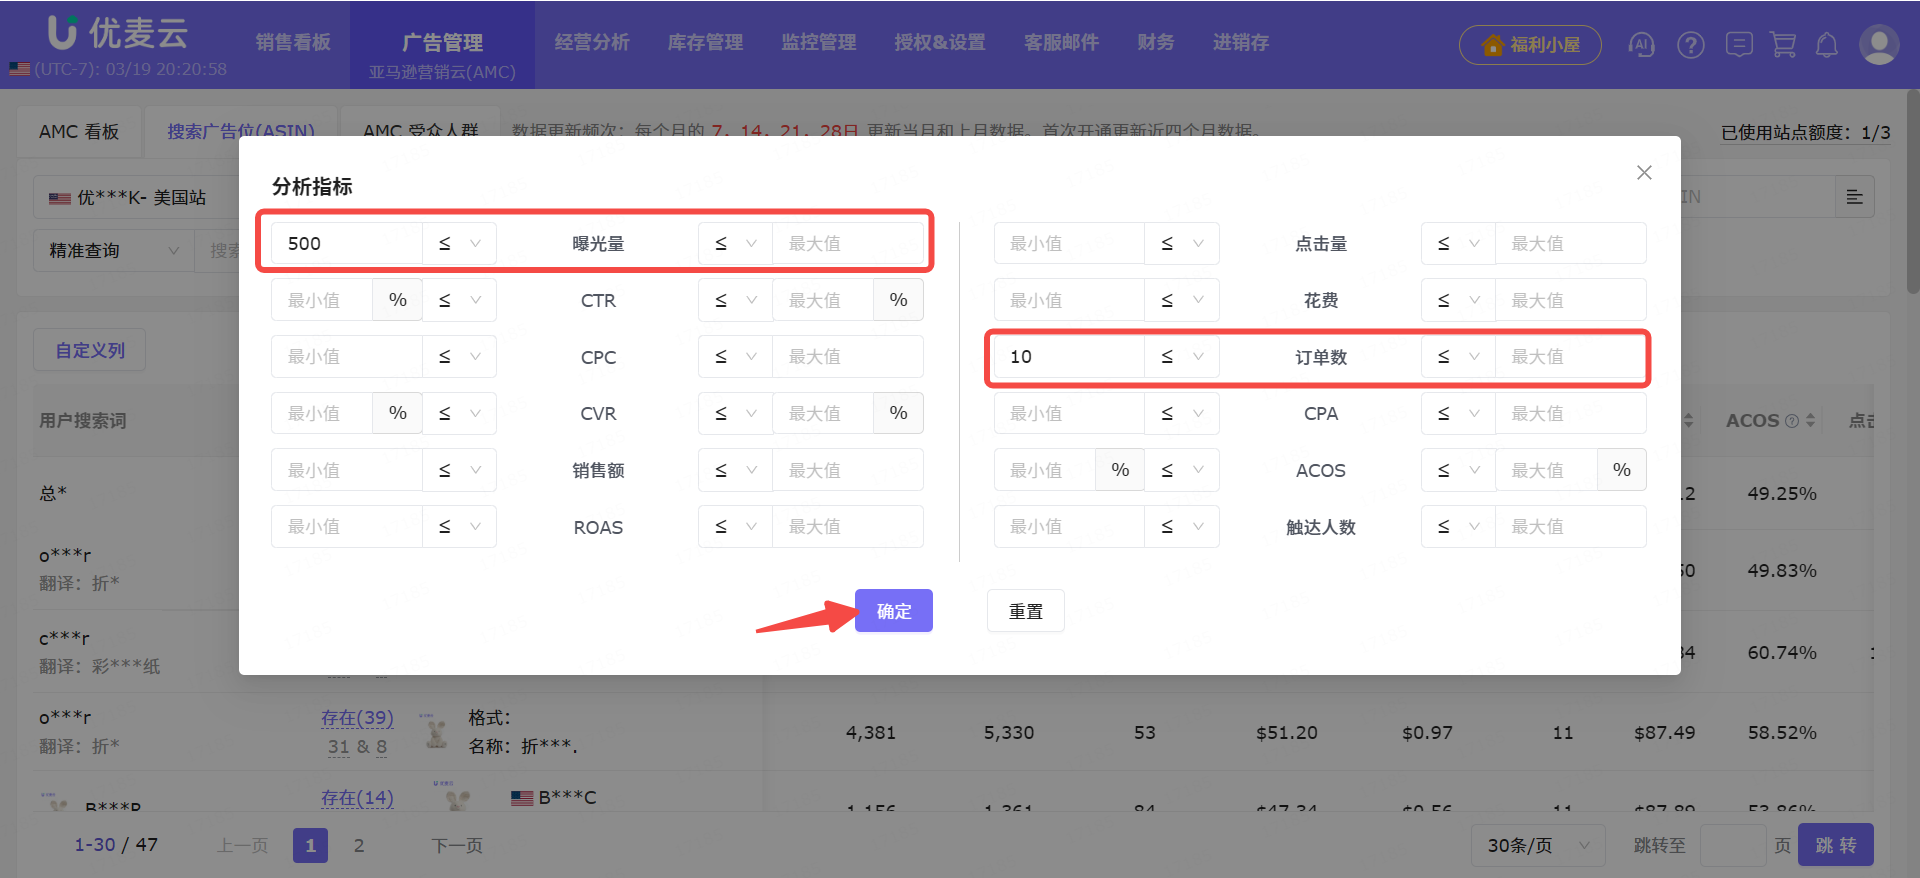Open the 优***K- 美国站 store selector

coord(135,197)
